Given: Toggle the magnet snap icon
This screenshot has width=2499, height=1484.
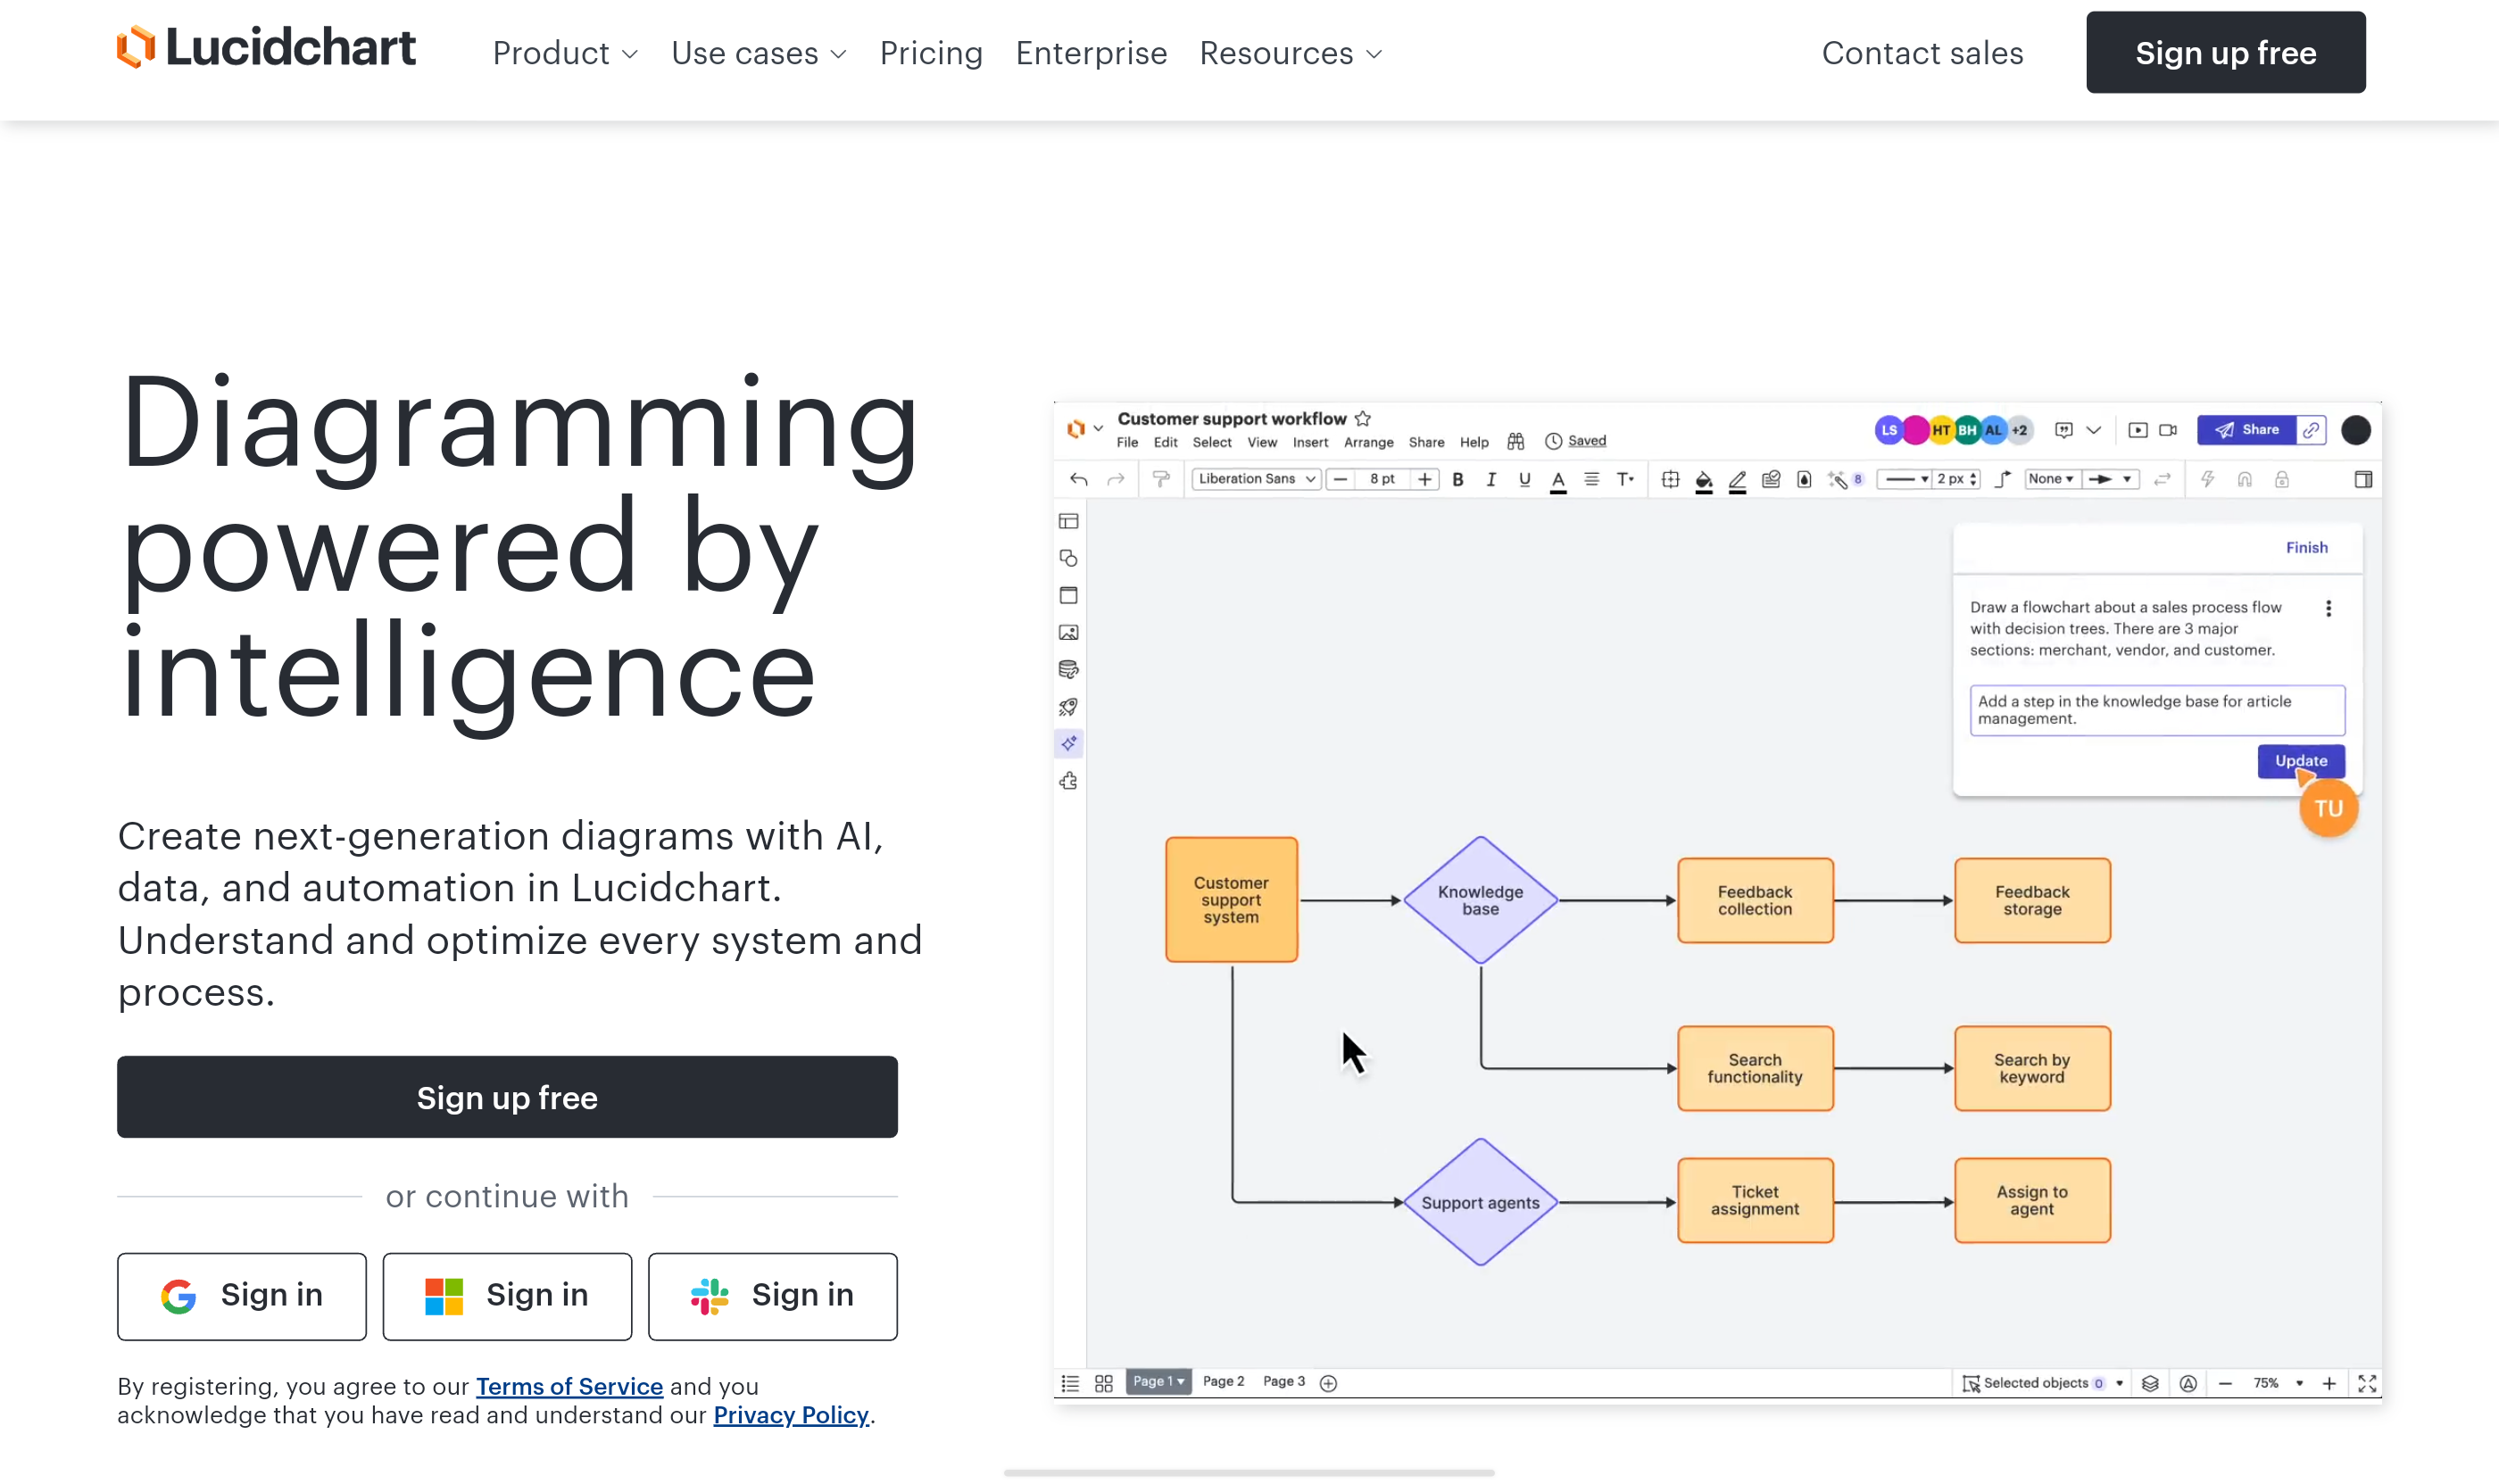Looking at the screenshot, I should tap(2245, 480).
